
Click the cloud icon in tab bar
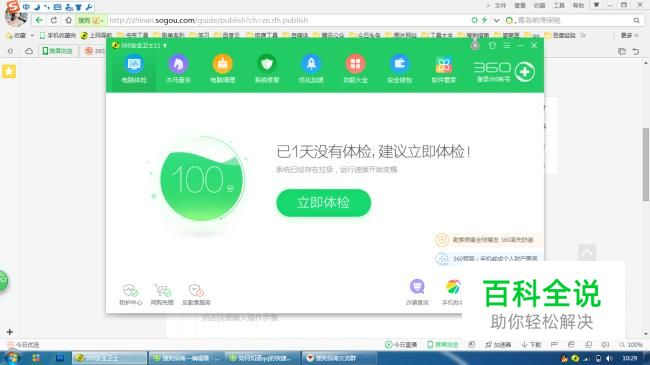[29, 51]
